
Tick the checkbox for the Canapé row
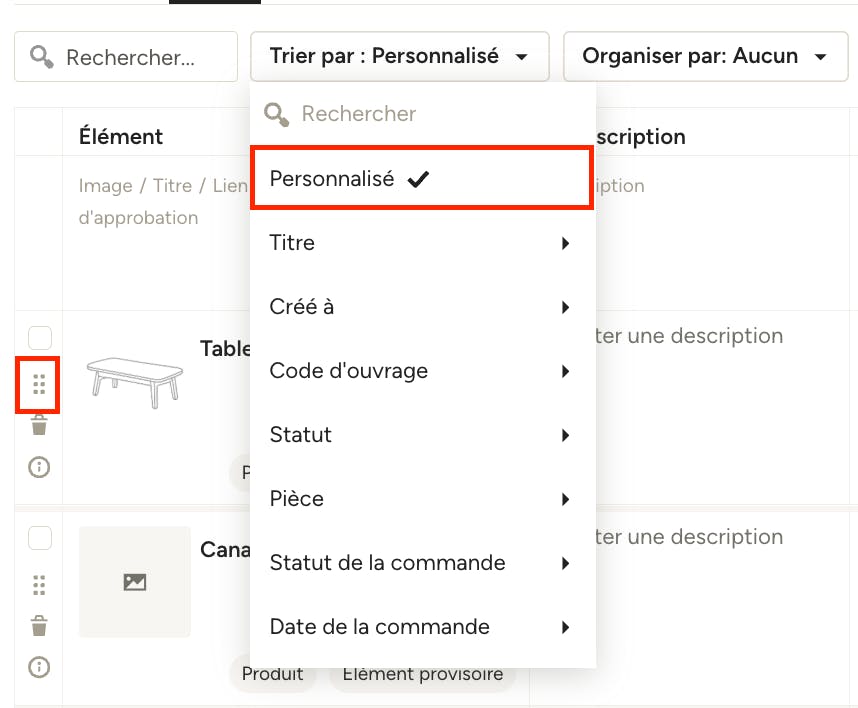(40, 538)
